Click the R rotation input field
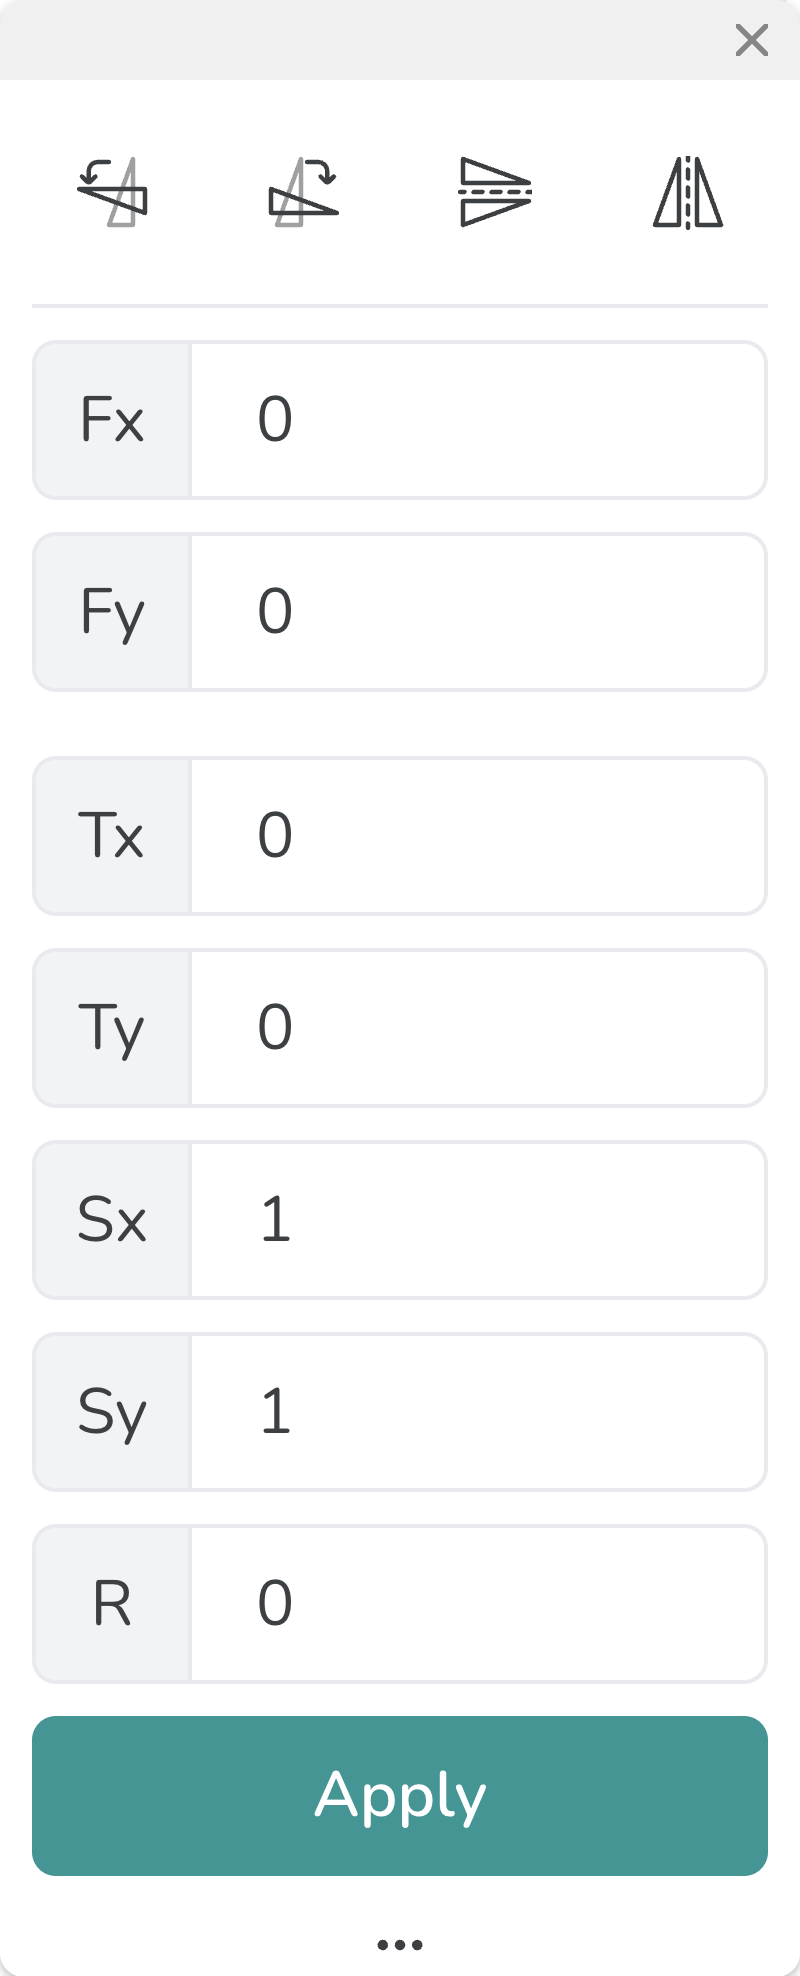This screenshot has height=1976, width=800. click(x=478, y=1604)
